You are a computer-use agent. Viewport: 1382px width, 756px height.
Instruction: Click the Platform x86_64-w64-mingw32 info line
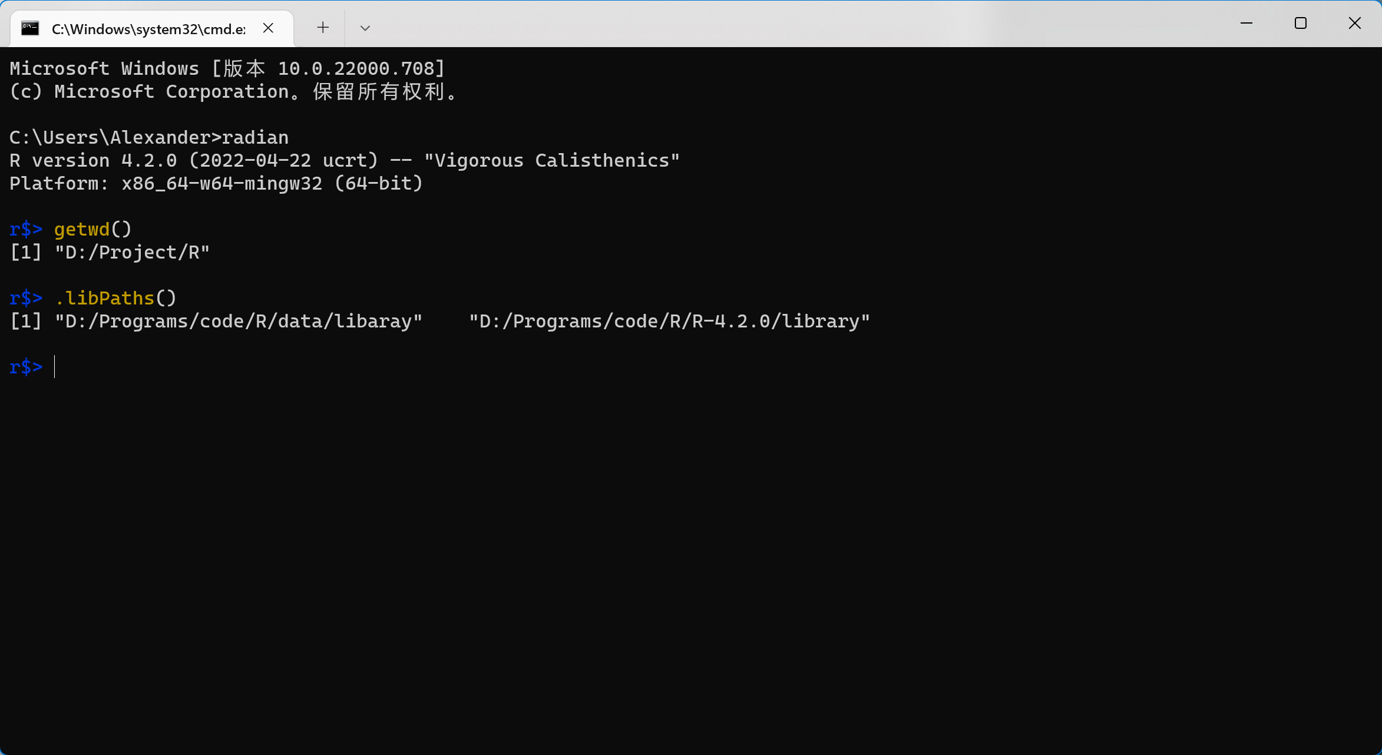pos(215,183)
